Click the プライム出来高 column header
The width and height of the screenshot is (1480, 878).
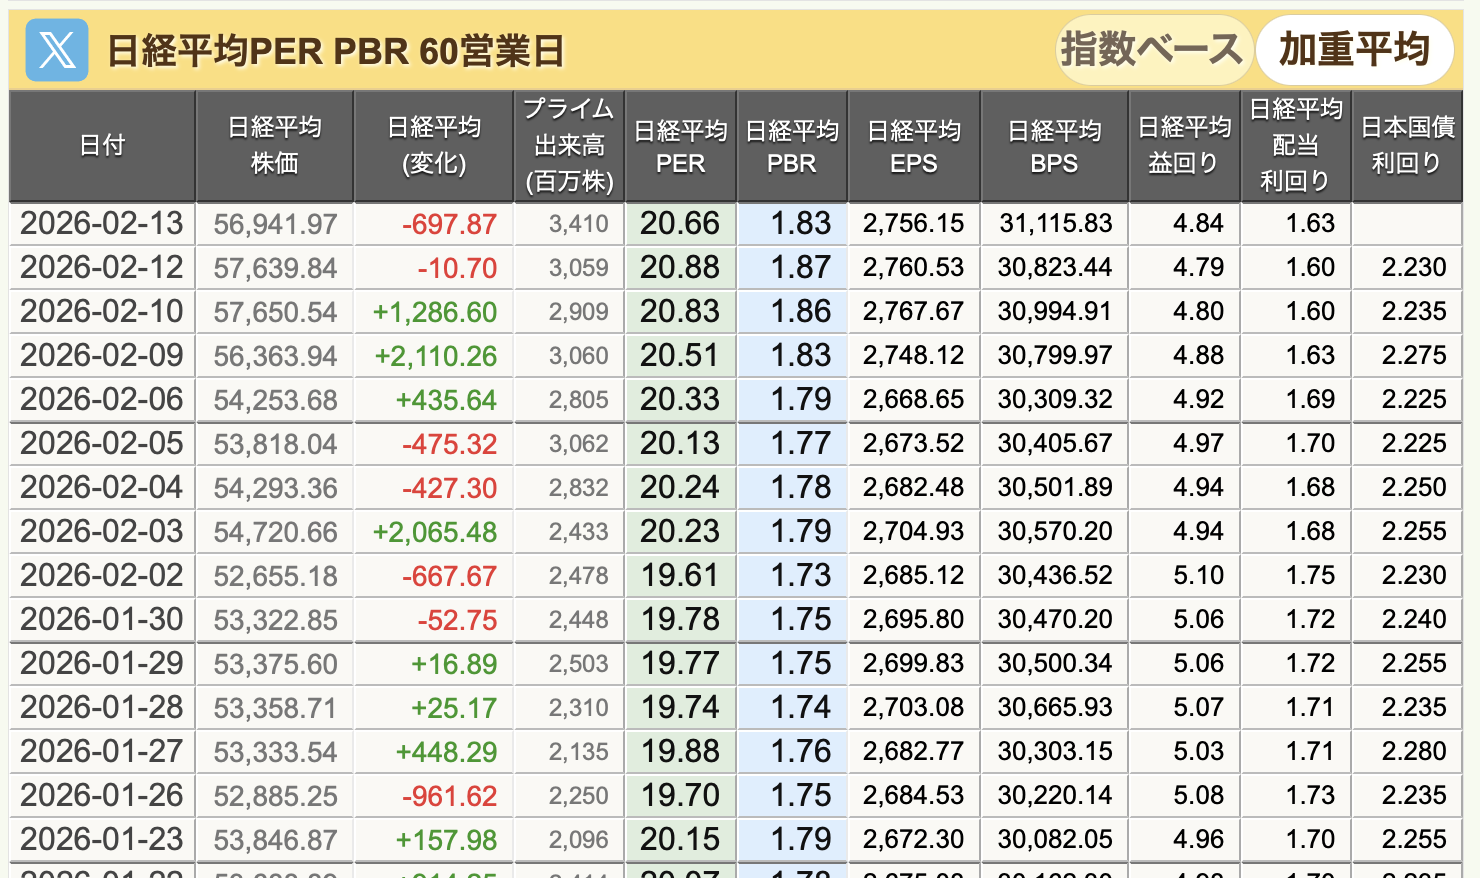tap(569, 146)
